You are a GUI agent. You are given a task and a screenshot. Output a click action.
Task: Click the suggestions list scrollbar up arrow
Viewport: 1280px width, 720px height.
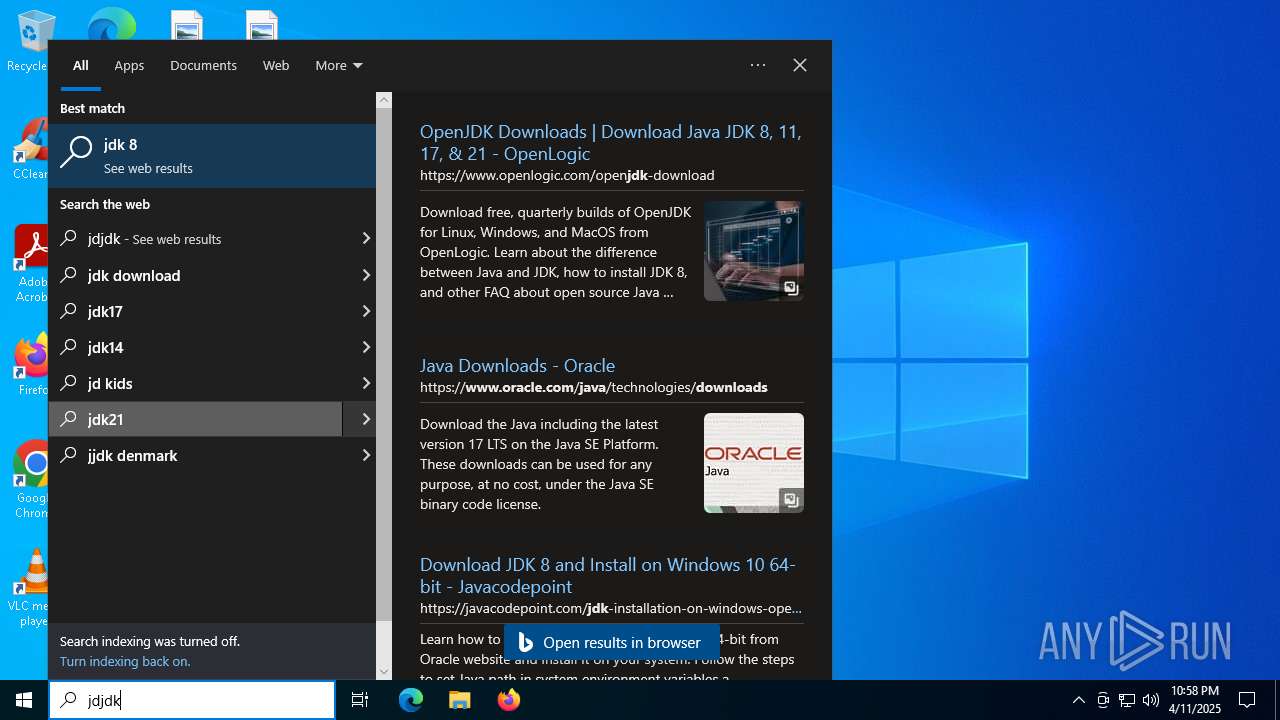click(384, 100)
